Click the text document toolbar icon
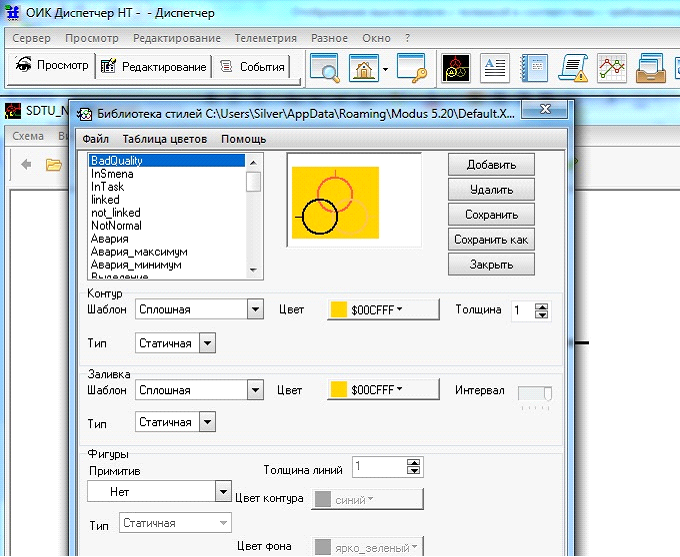 495,68
